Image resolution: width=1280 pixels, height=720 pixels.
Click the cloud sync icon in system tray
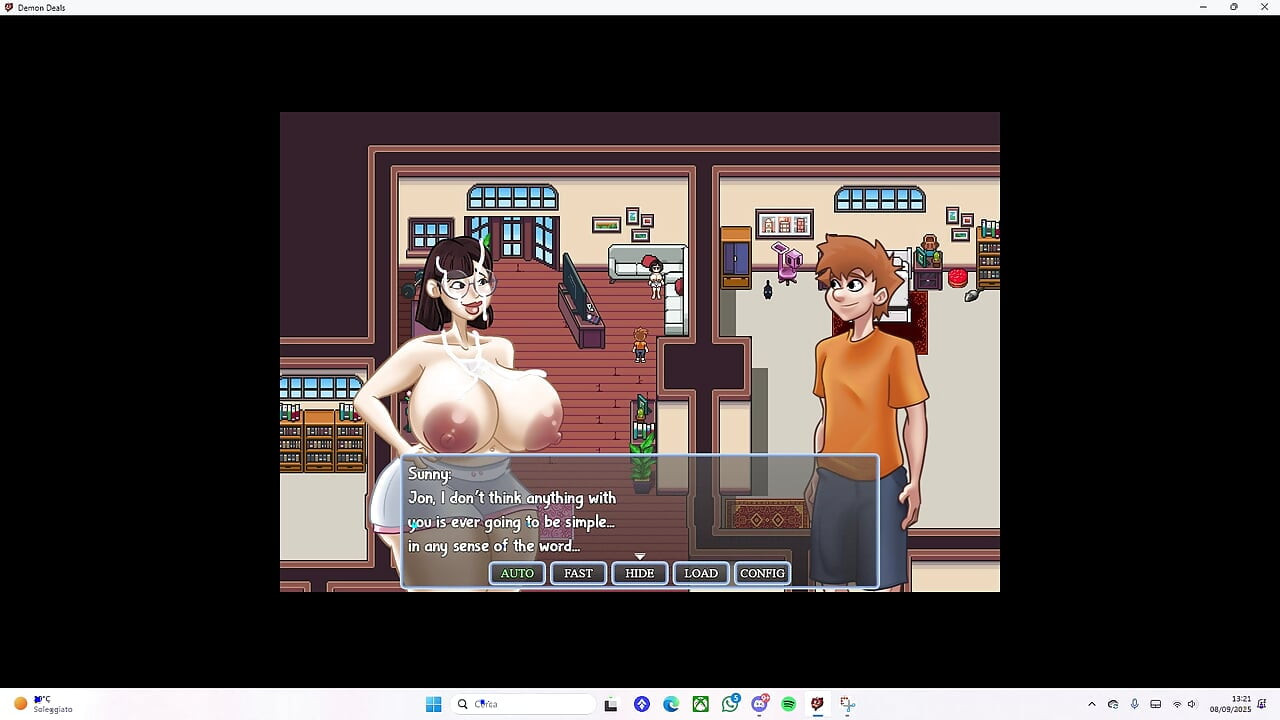[x=1113, y=704]
